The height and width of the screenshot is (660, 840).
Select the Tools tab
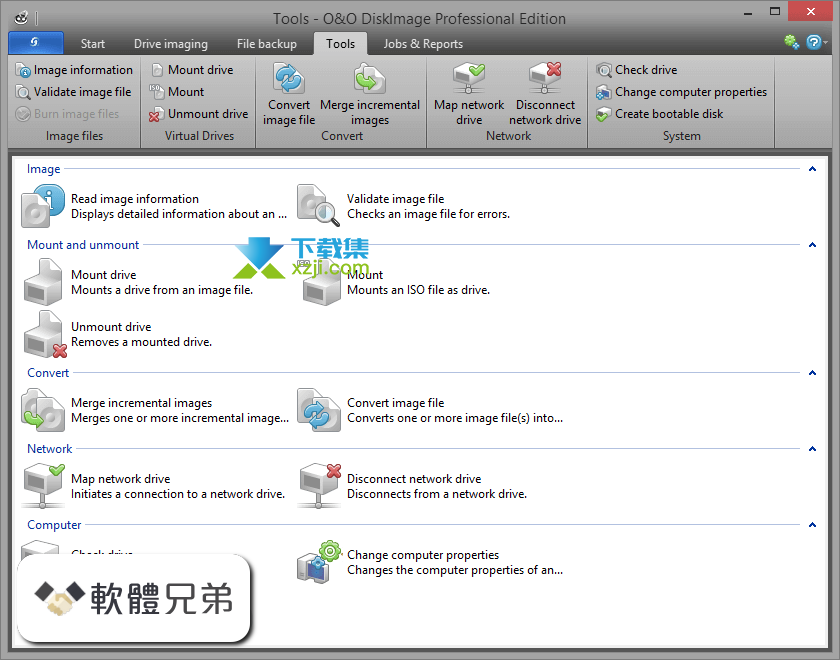tap(341, 44)
